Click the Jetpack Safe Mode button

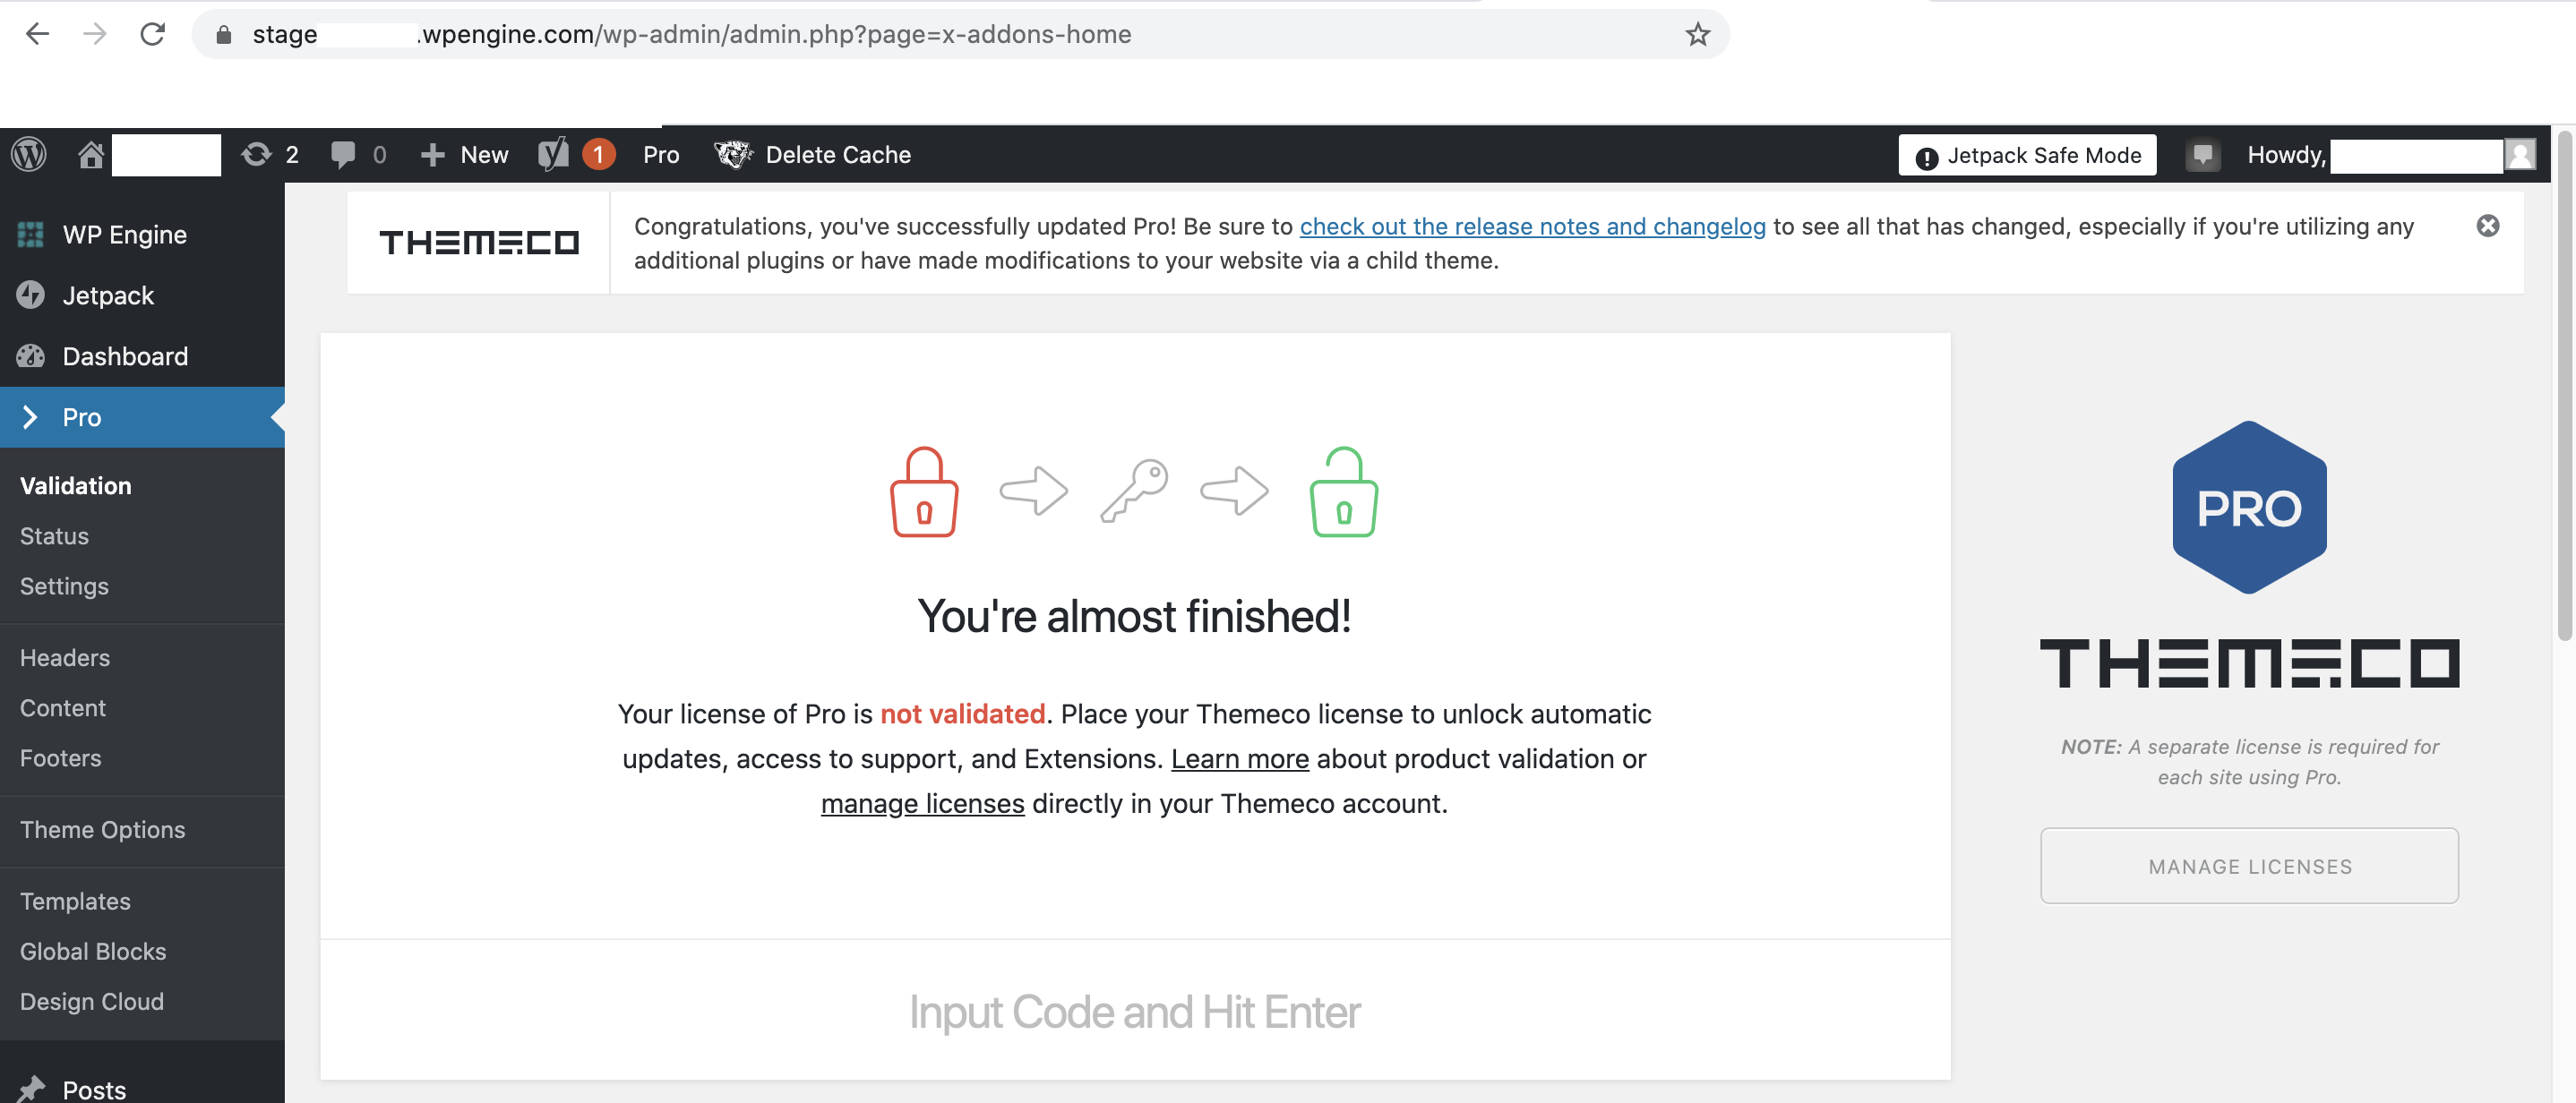[x=2027, y=155]
